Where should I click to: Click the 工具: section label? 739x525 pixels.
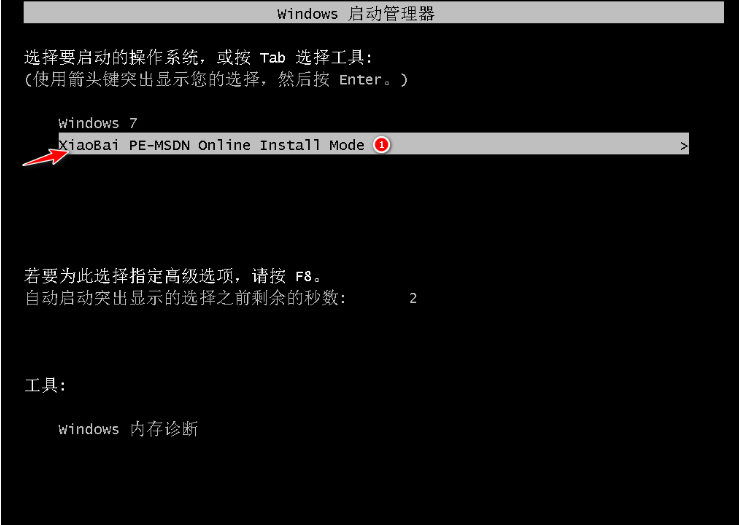[x=45, y=386]
